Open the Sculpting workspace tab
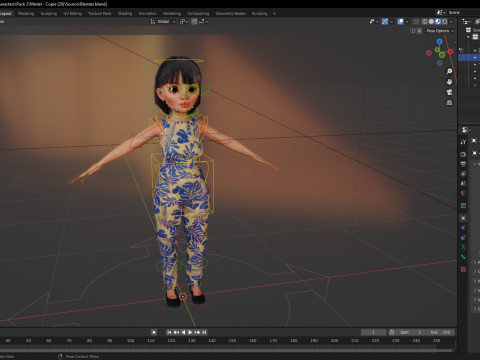 pyautogui.click(x=49, y=13)
